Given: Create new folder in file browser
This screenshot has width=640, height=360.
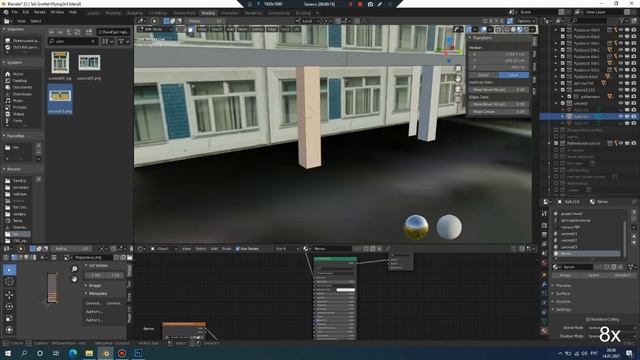Looking at the screenshot, I should pos(89,32).
